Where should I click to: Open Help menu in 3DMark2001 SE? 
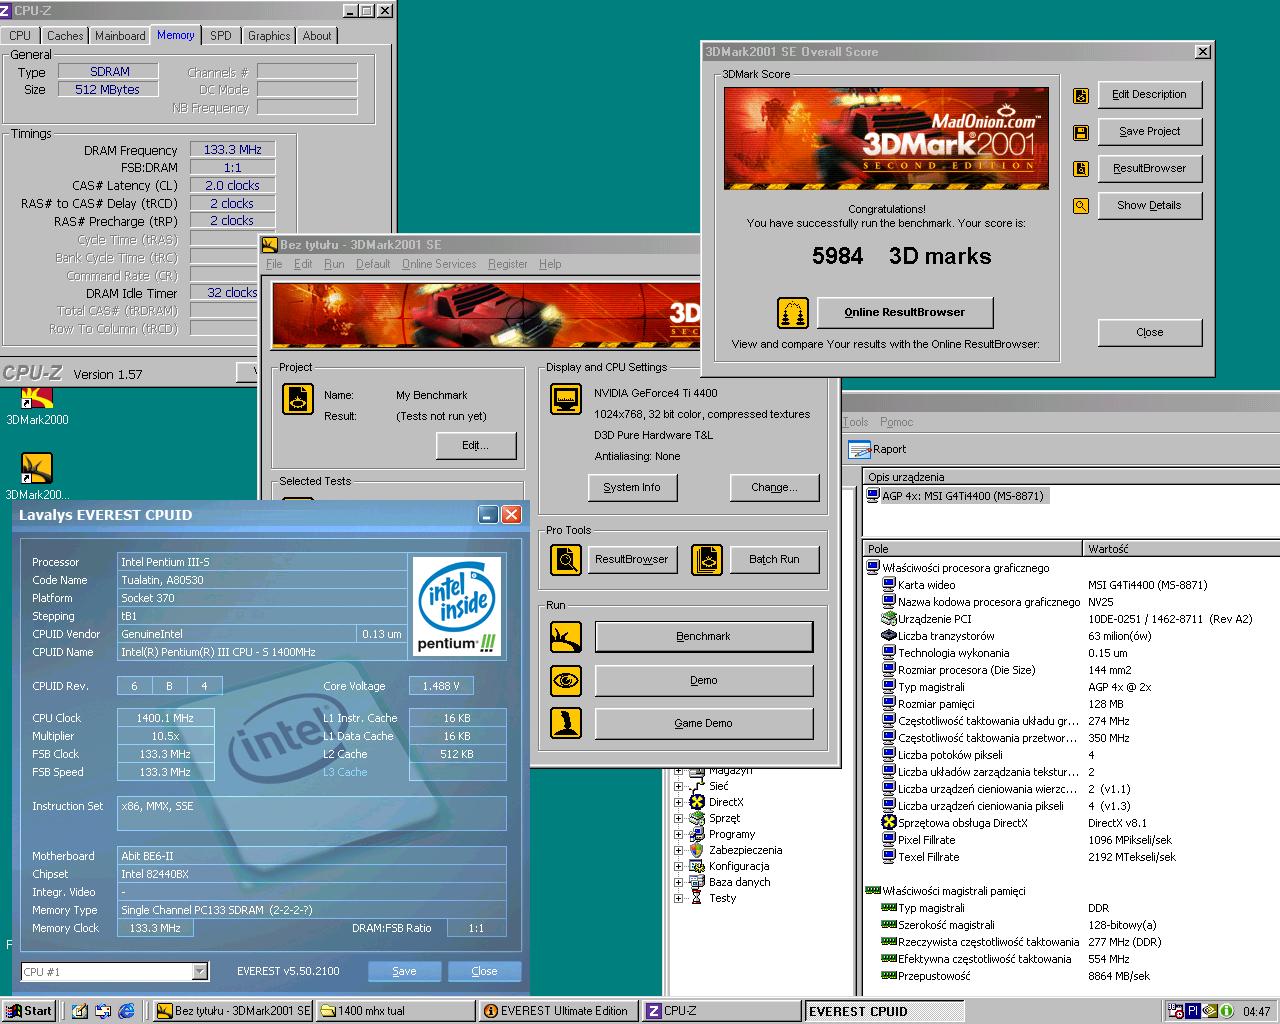tap(550, 264)
